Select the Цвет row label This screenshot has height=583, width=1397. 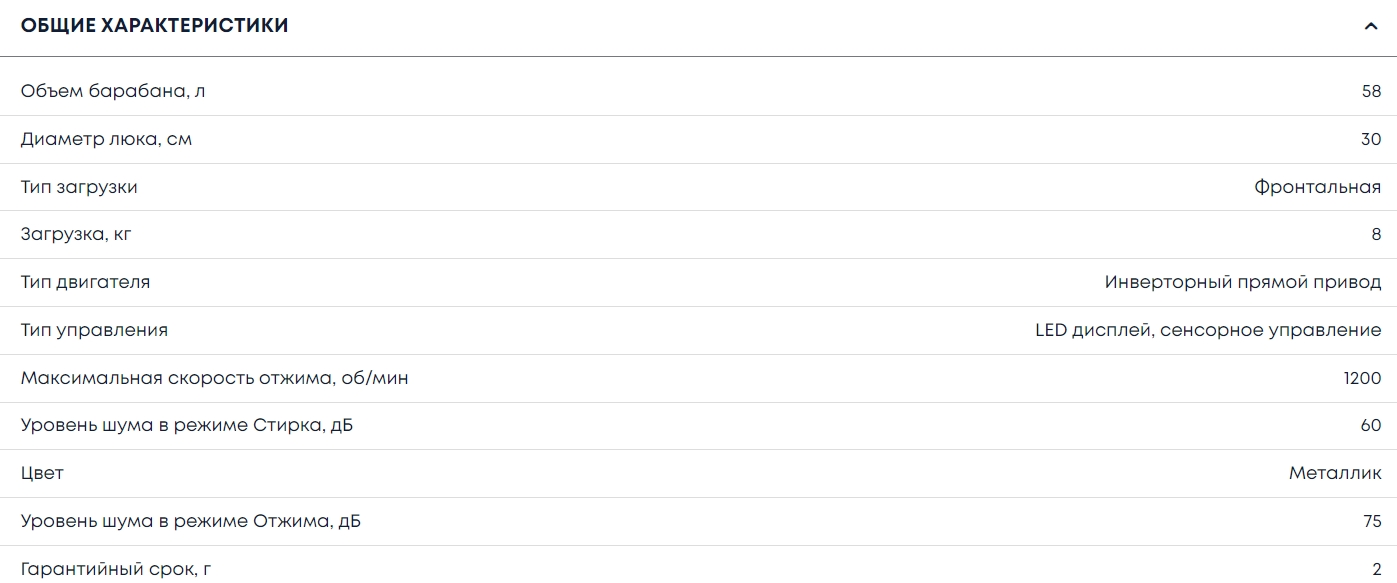[x=42, y=473]
